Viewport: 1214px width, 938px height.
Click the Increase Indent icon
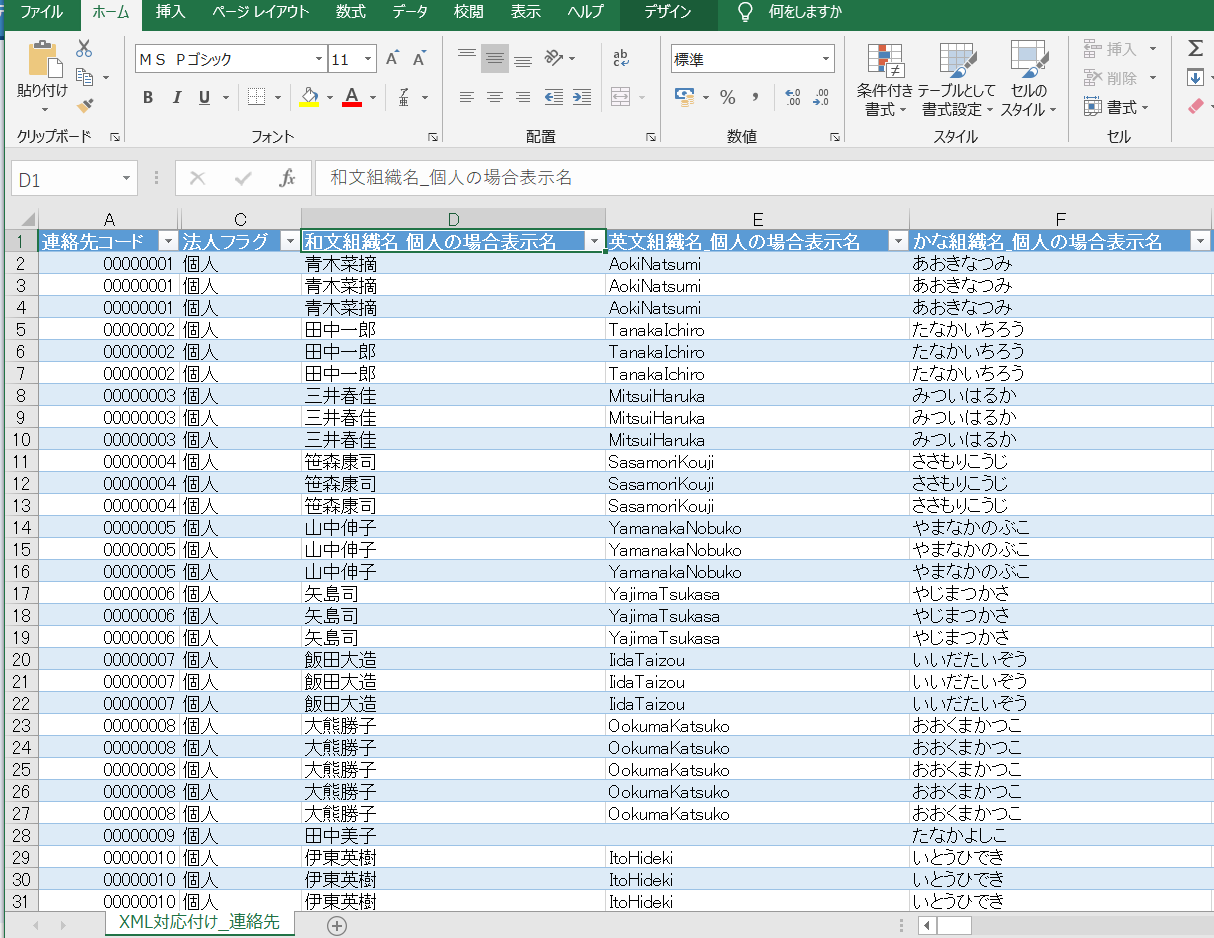click(581, 97)
